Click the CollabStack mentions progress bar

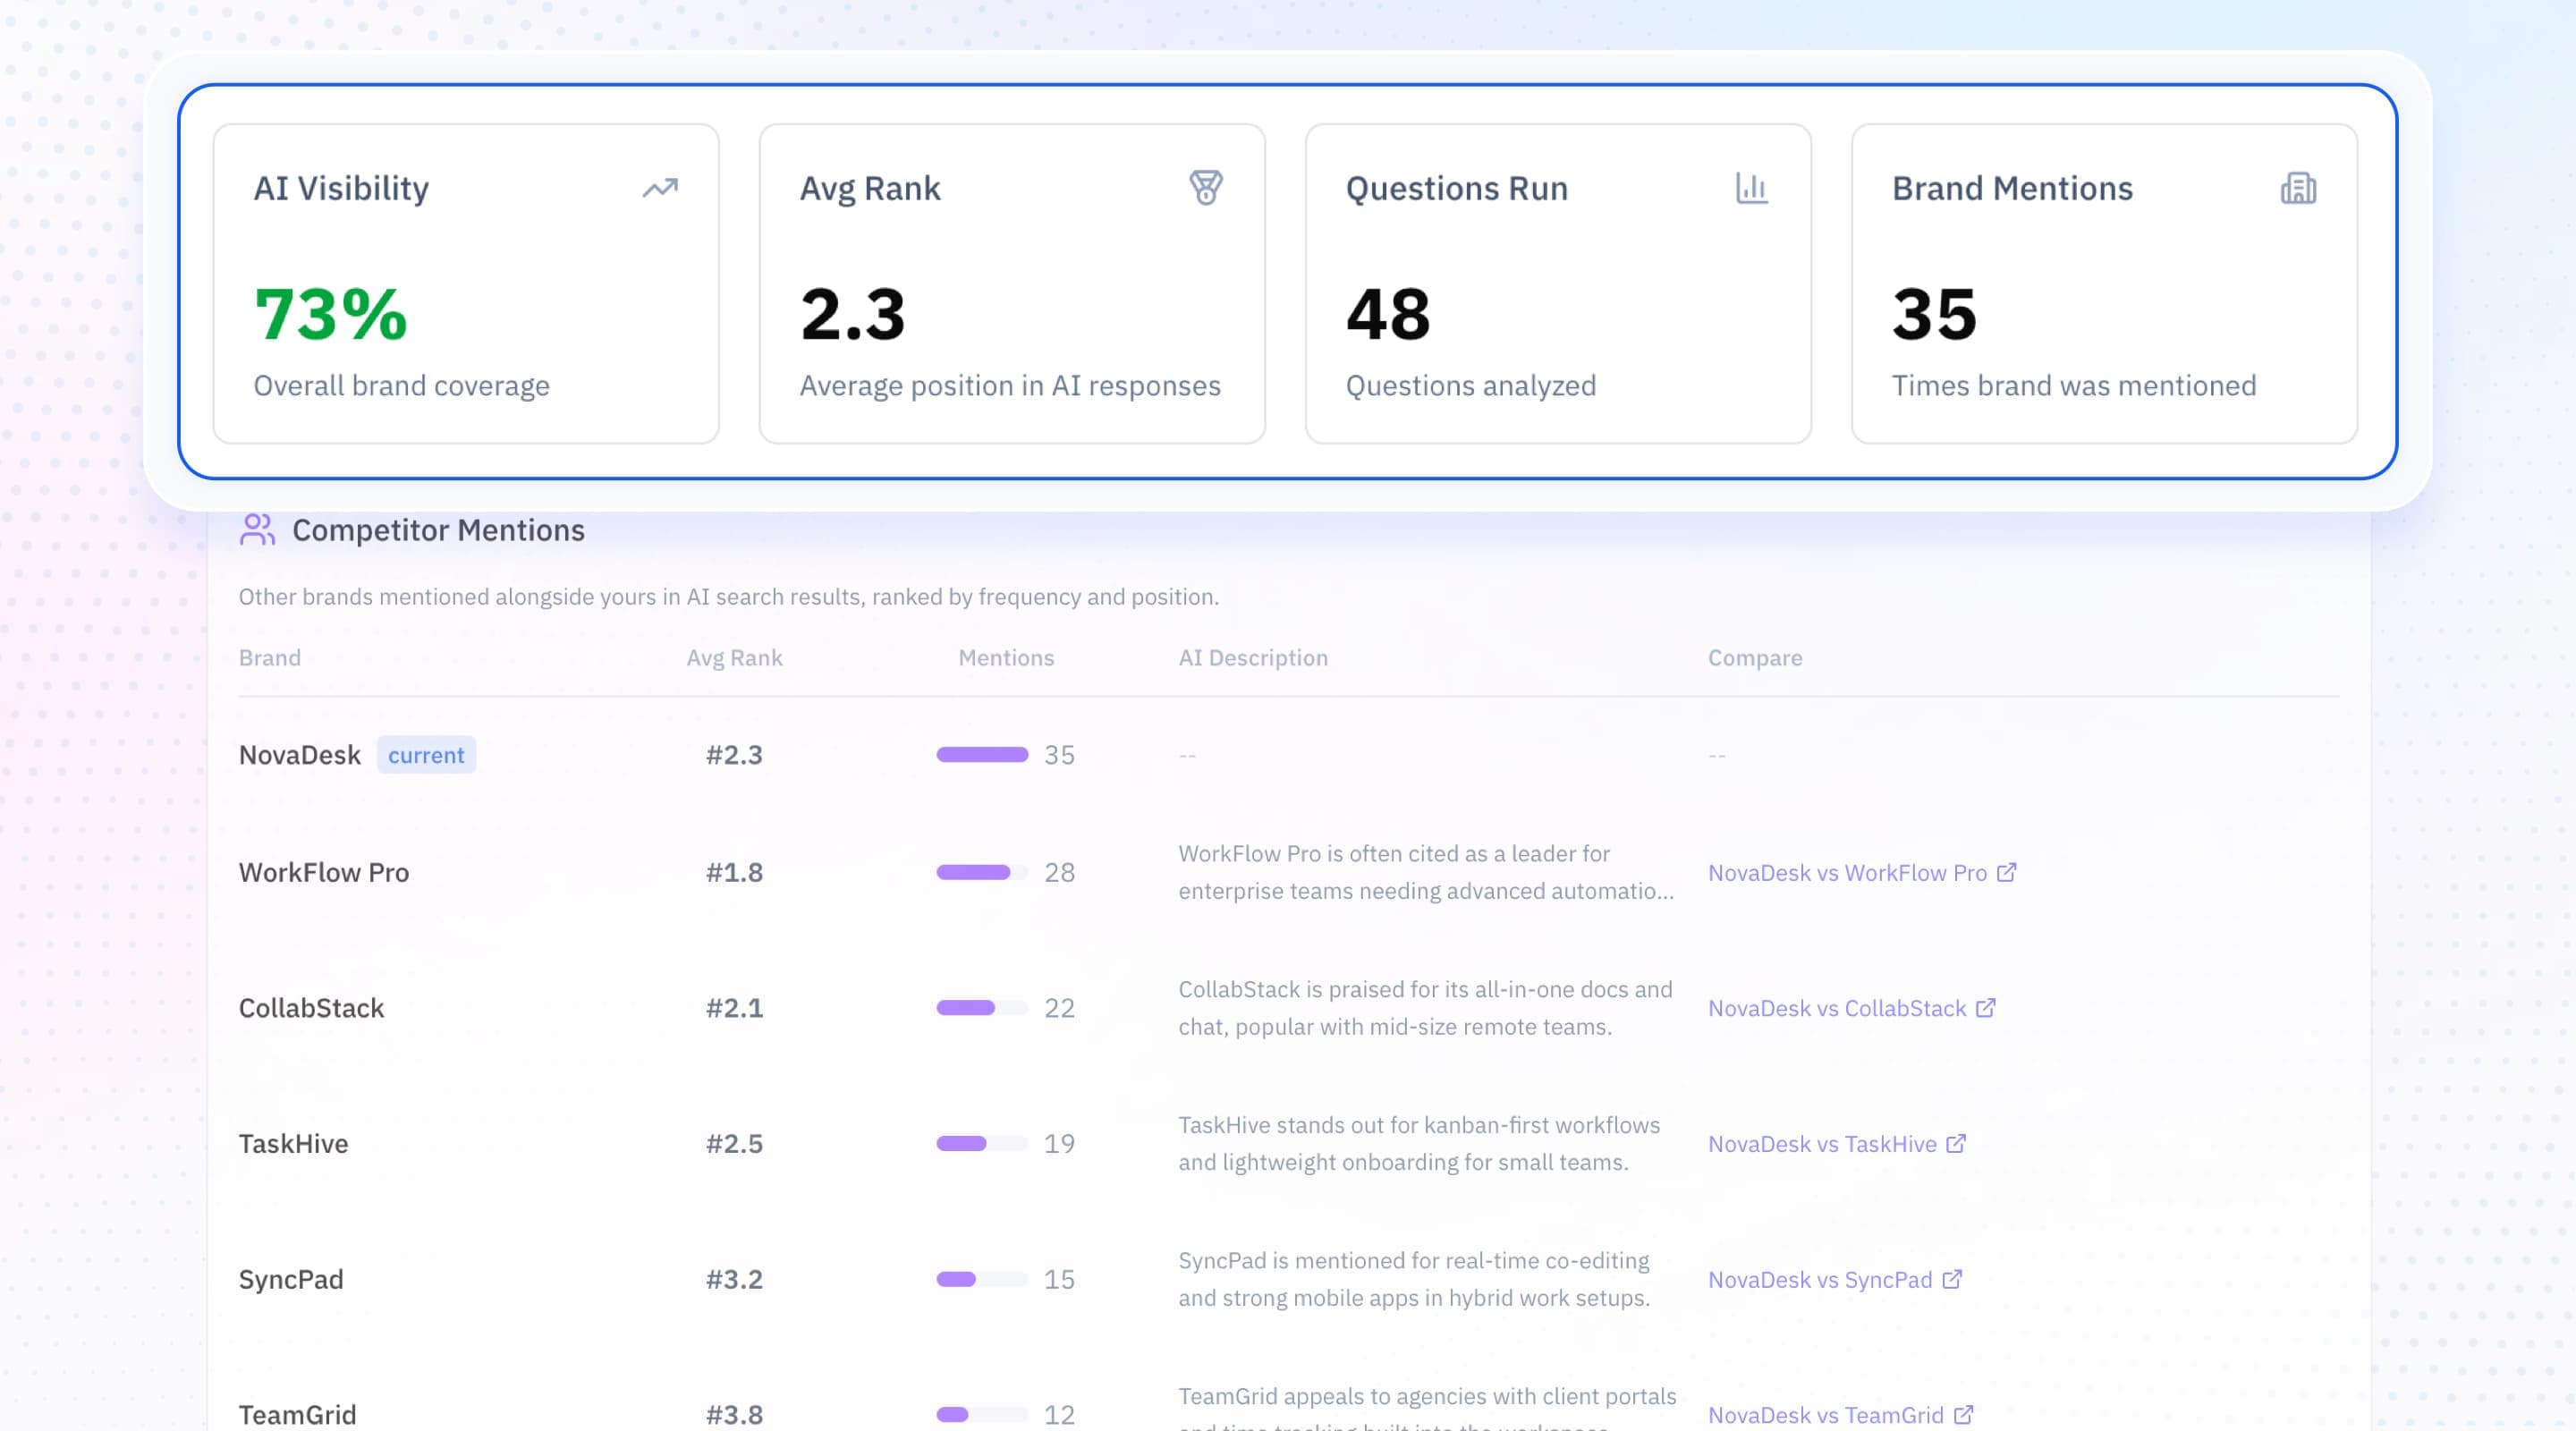pyautogui.click(x=982, y=1007)
